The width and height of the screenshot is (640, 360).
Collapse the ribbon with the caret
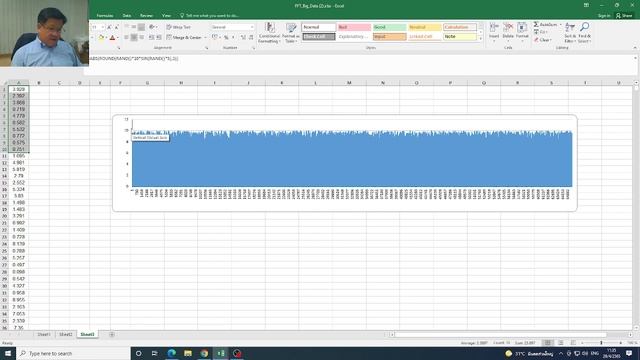pyautogui.click(x=635, y=48)
